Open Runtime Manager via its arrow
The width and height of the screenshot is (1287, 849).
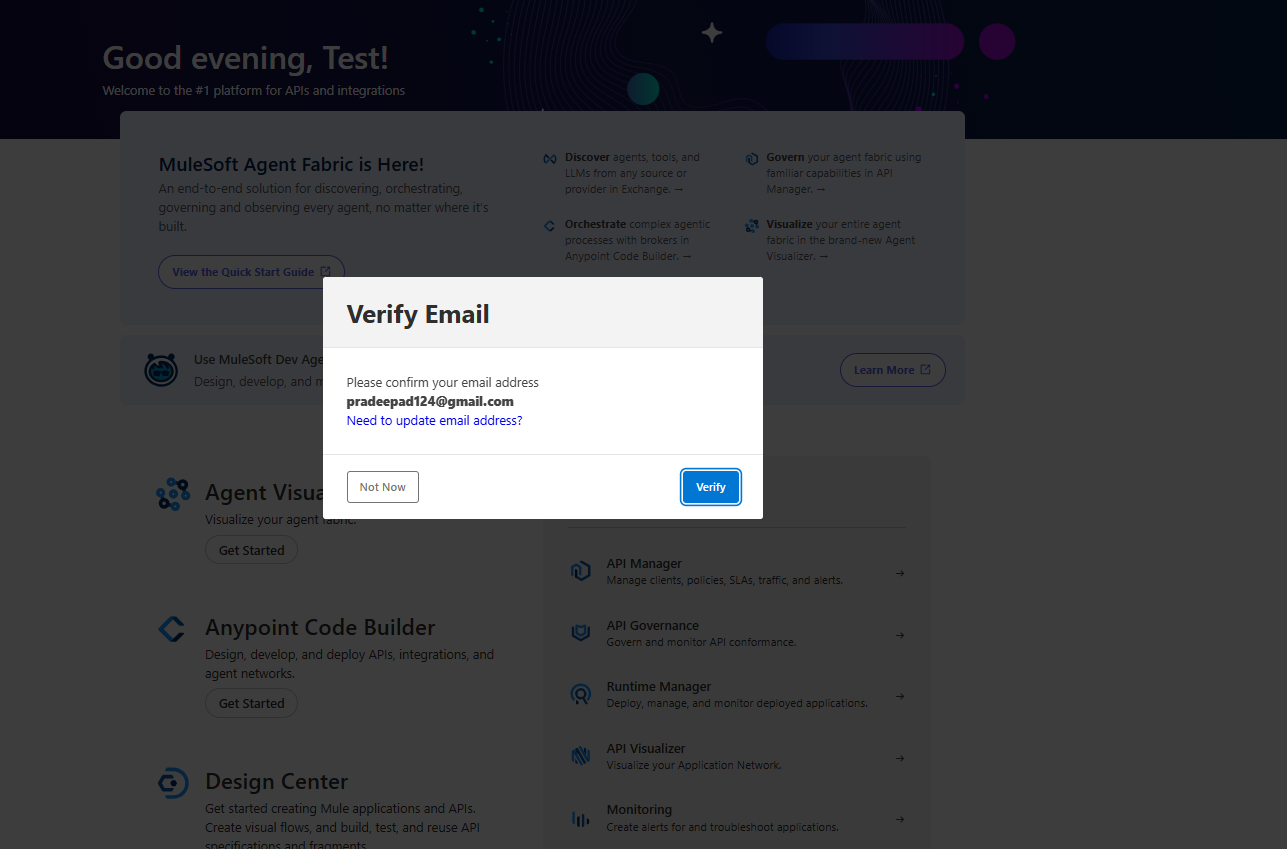(x=900, y=696)
